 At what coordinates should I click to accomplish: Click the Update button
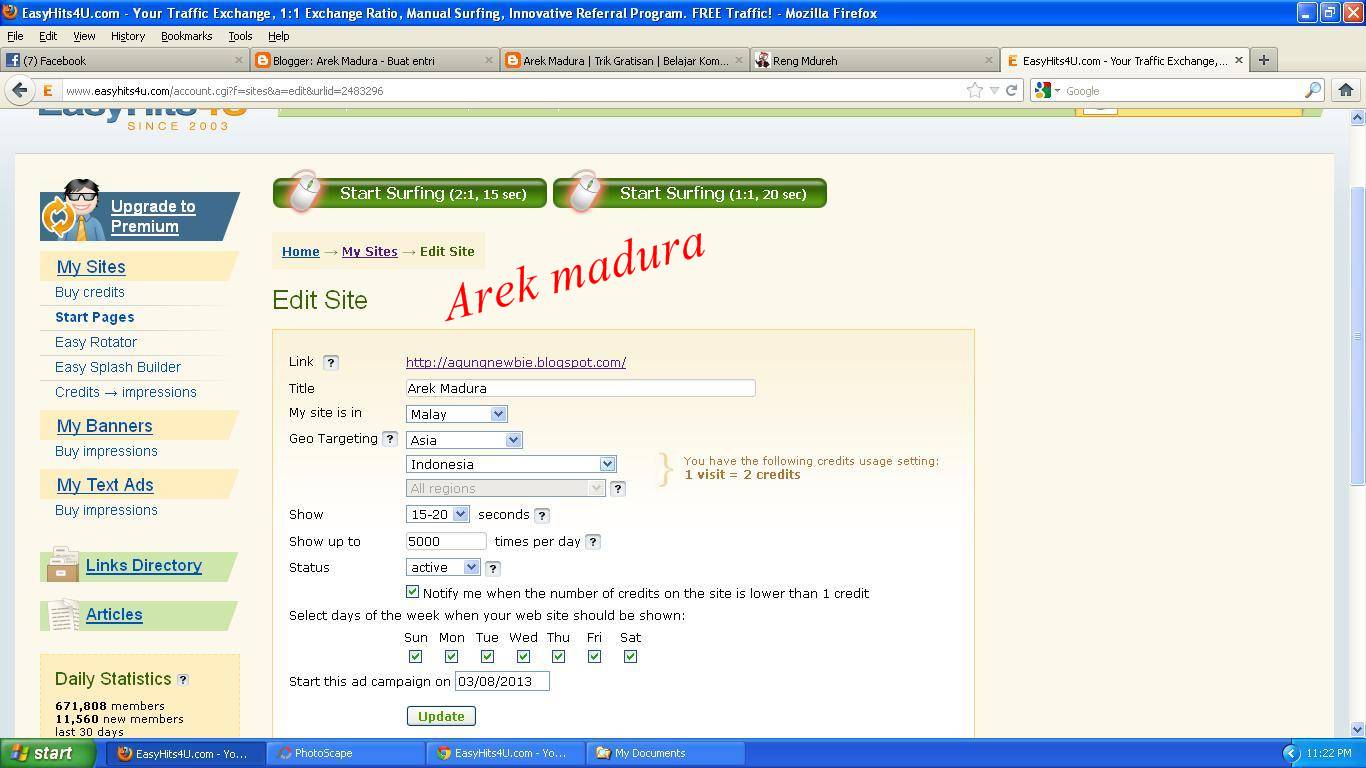[441, 716]
